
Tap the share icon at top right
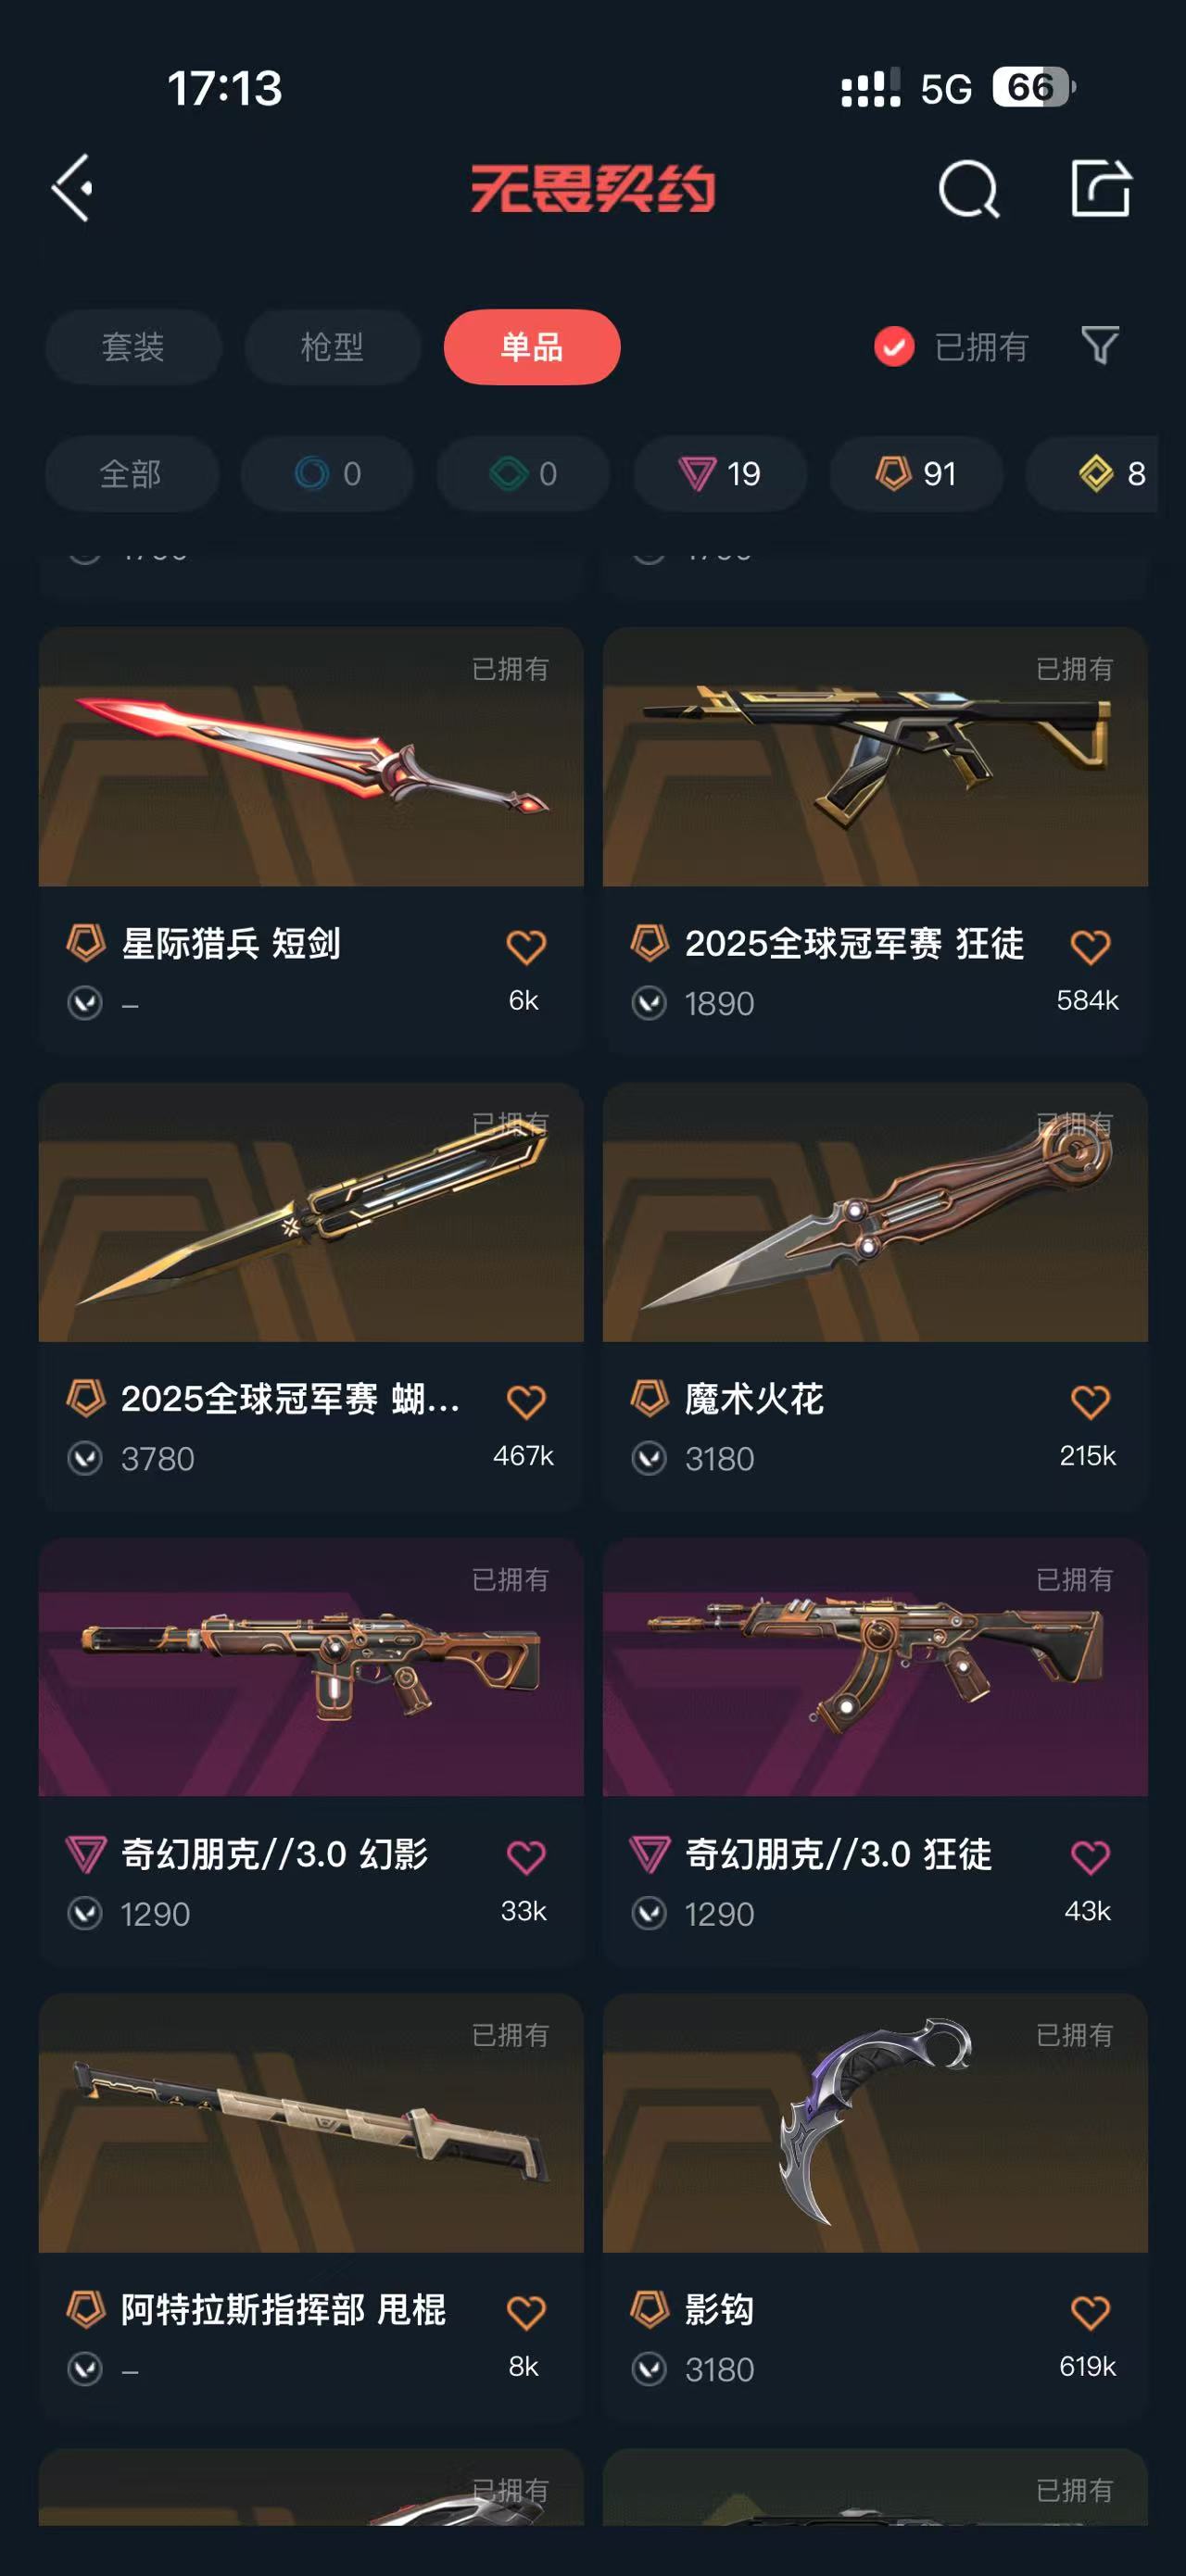pyautogui.click(x=1101, y=188)
